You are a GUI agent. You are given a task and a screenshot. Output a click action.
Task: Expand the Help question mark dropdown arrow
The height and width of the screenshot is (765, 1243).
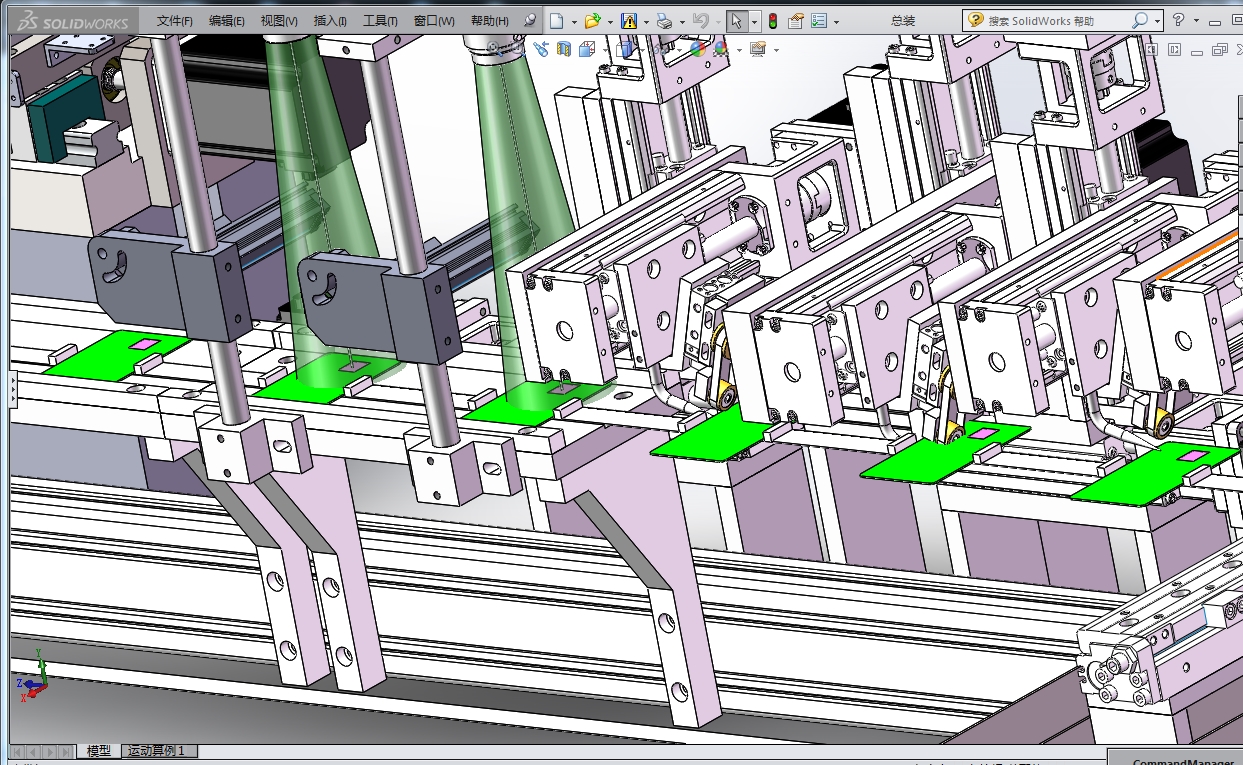1198,21
